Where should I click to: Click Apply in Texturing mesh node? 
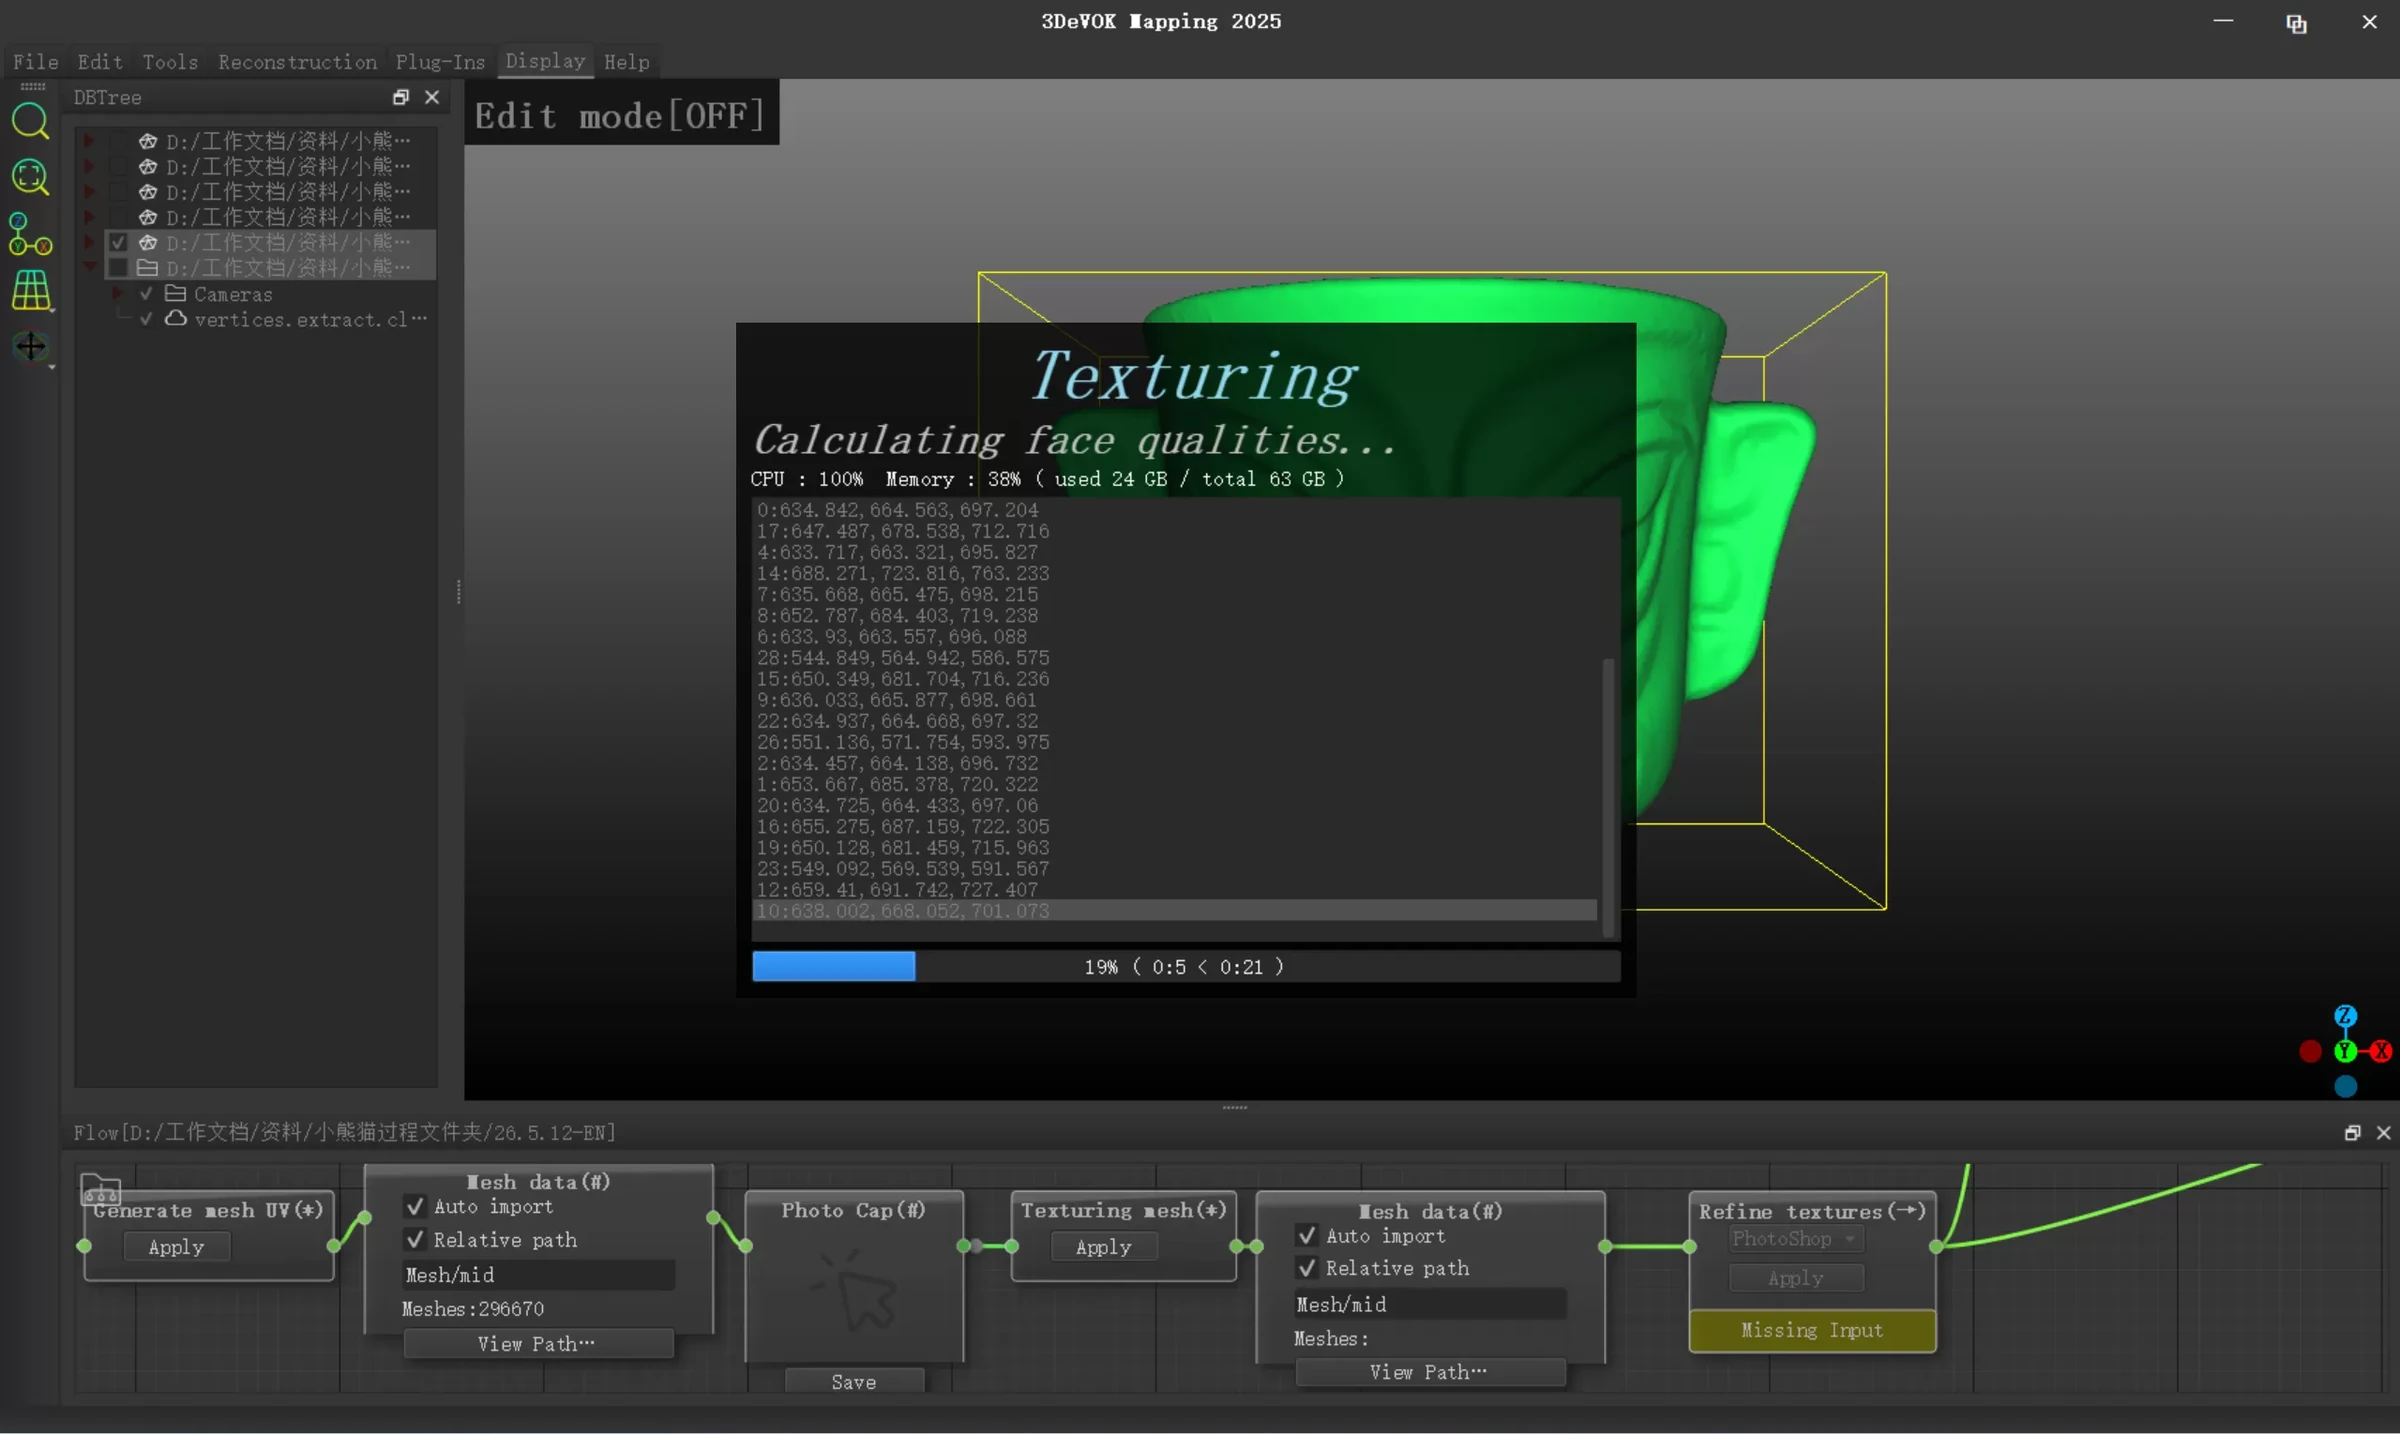click(1104, 1247)
